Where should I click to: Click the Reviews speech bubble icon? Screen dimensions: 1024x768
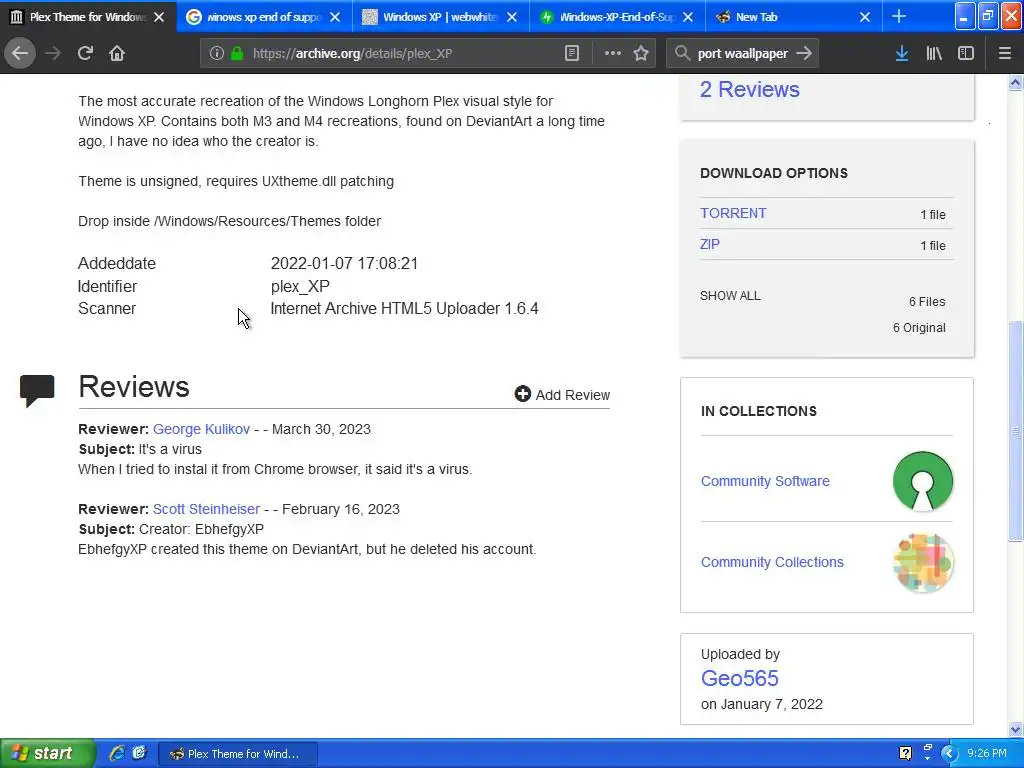[x=37, y=391]
